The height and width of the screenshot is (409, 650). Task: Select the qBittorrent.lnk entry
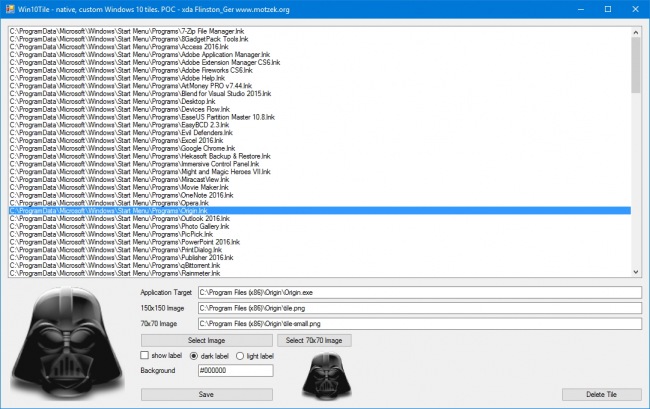tap(320, 265)
